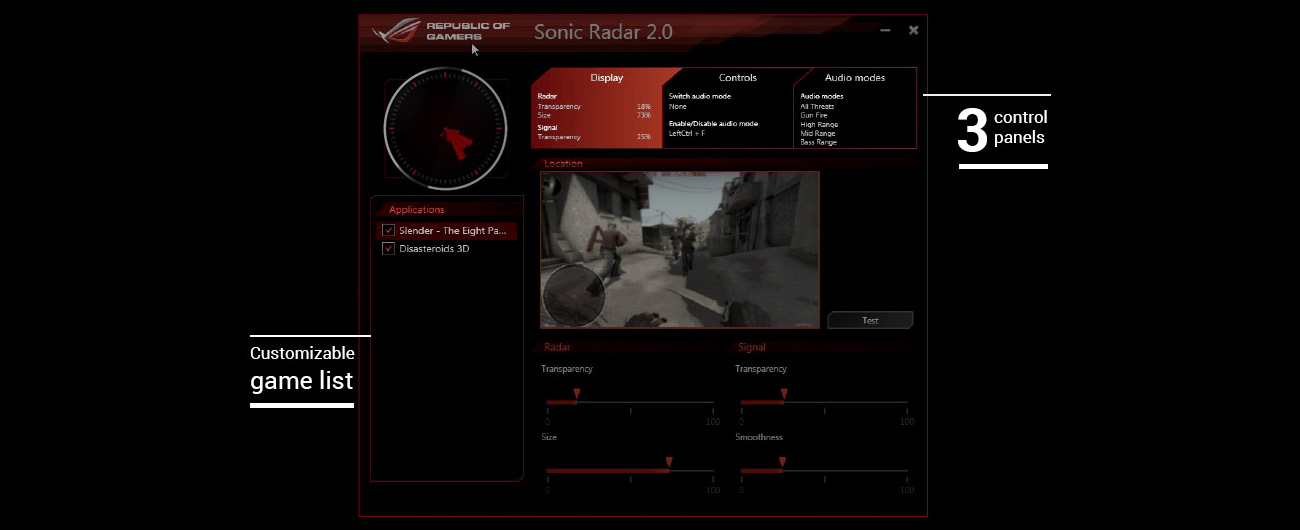Uncheck Slender - The Eight Pages application
Viewport: 1300px width, 530px height.
[x=389, y=230]
